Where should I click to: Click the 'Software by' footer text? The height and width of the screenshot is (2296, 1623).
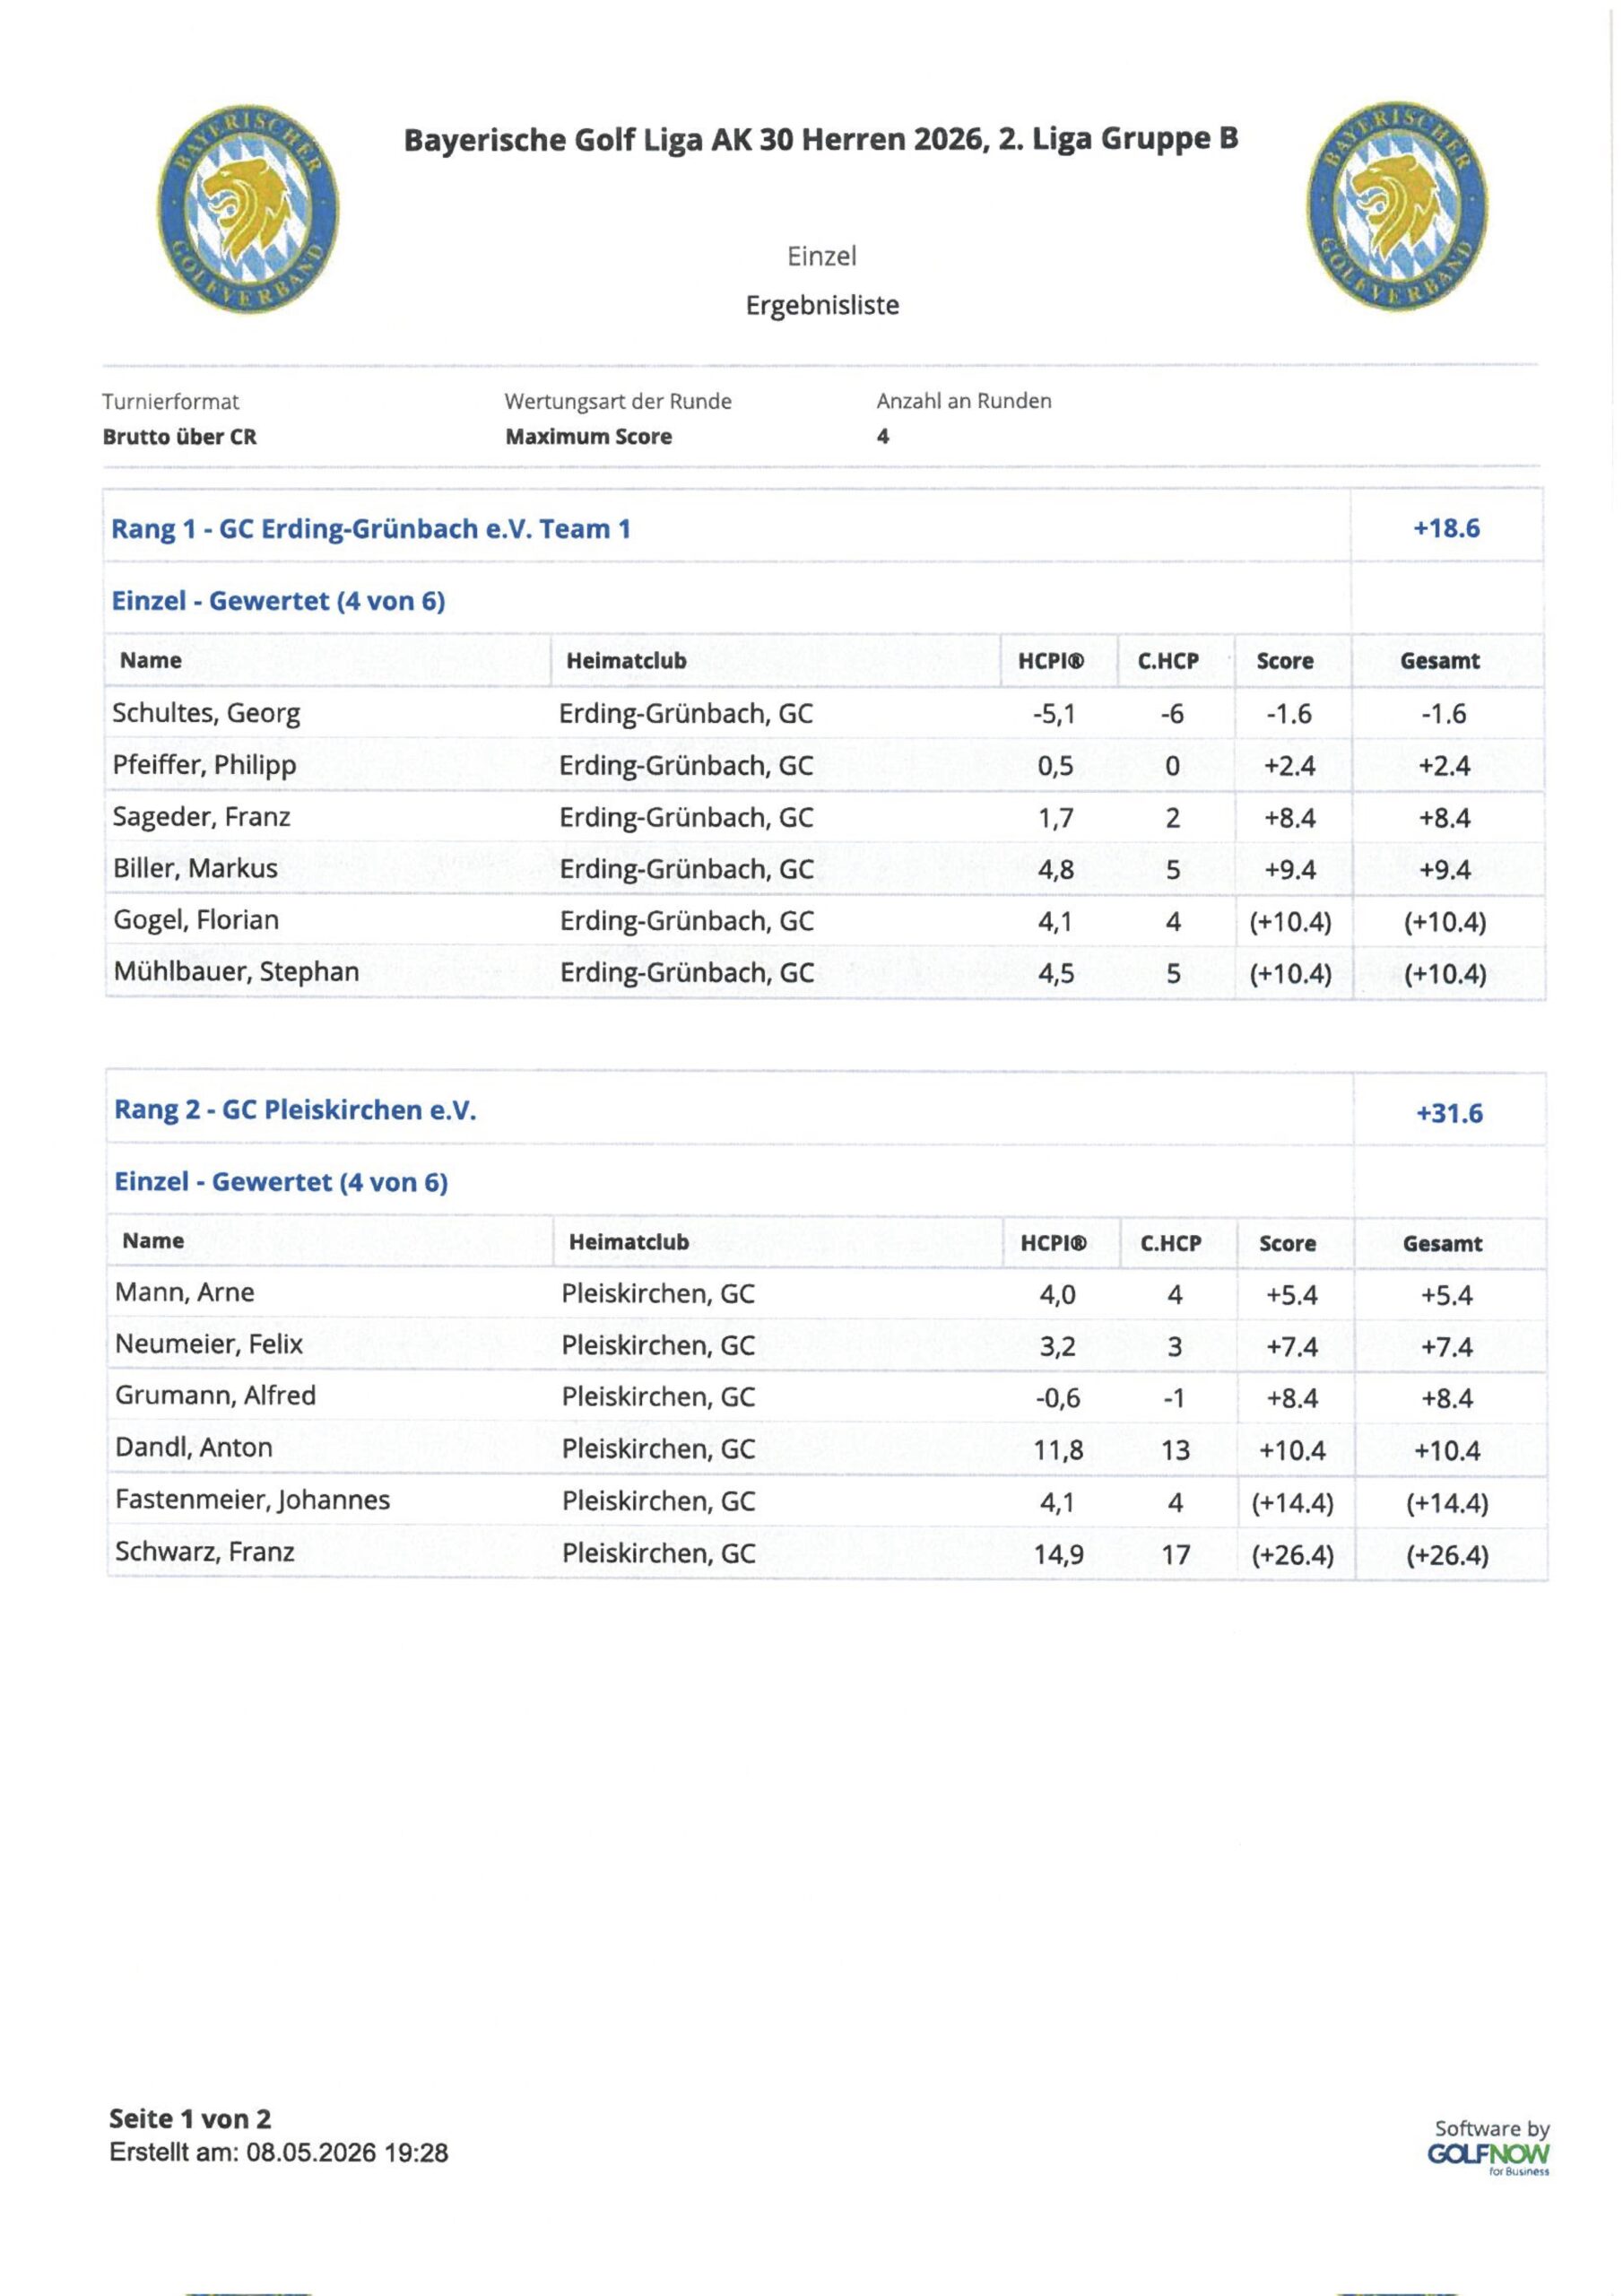click(1492, 2129)
